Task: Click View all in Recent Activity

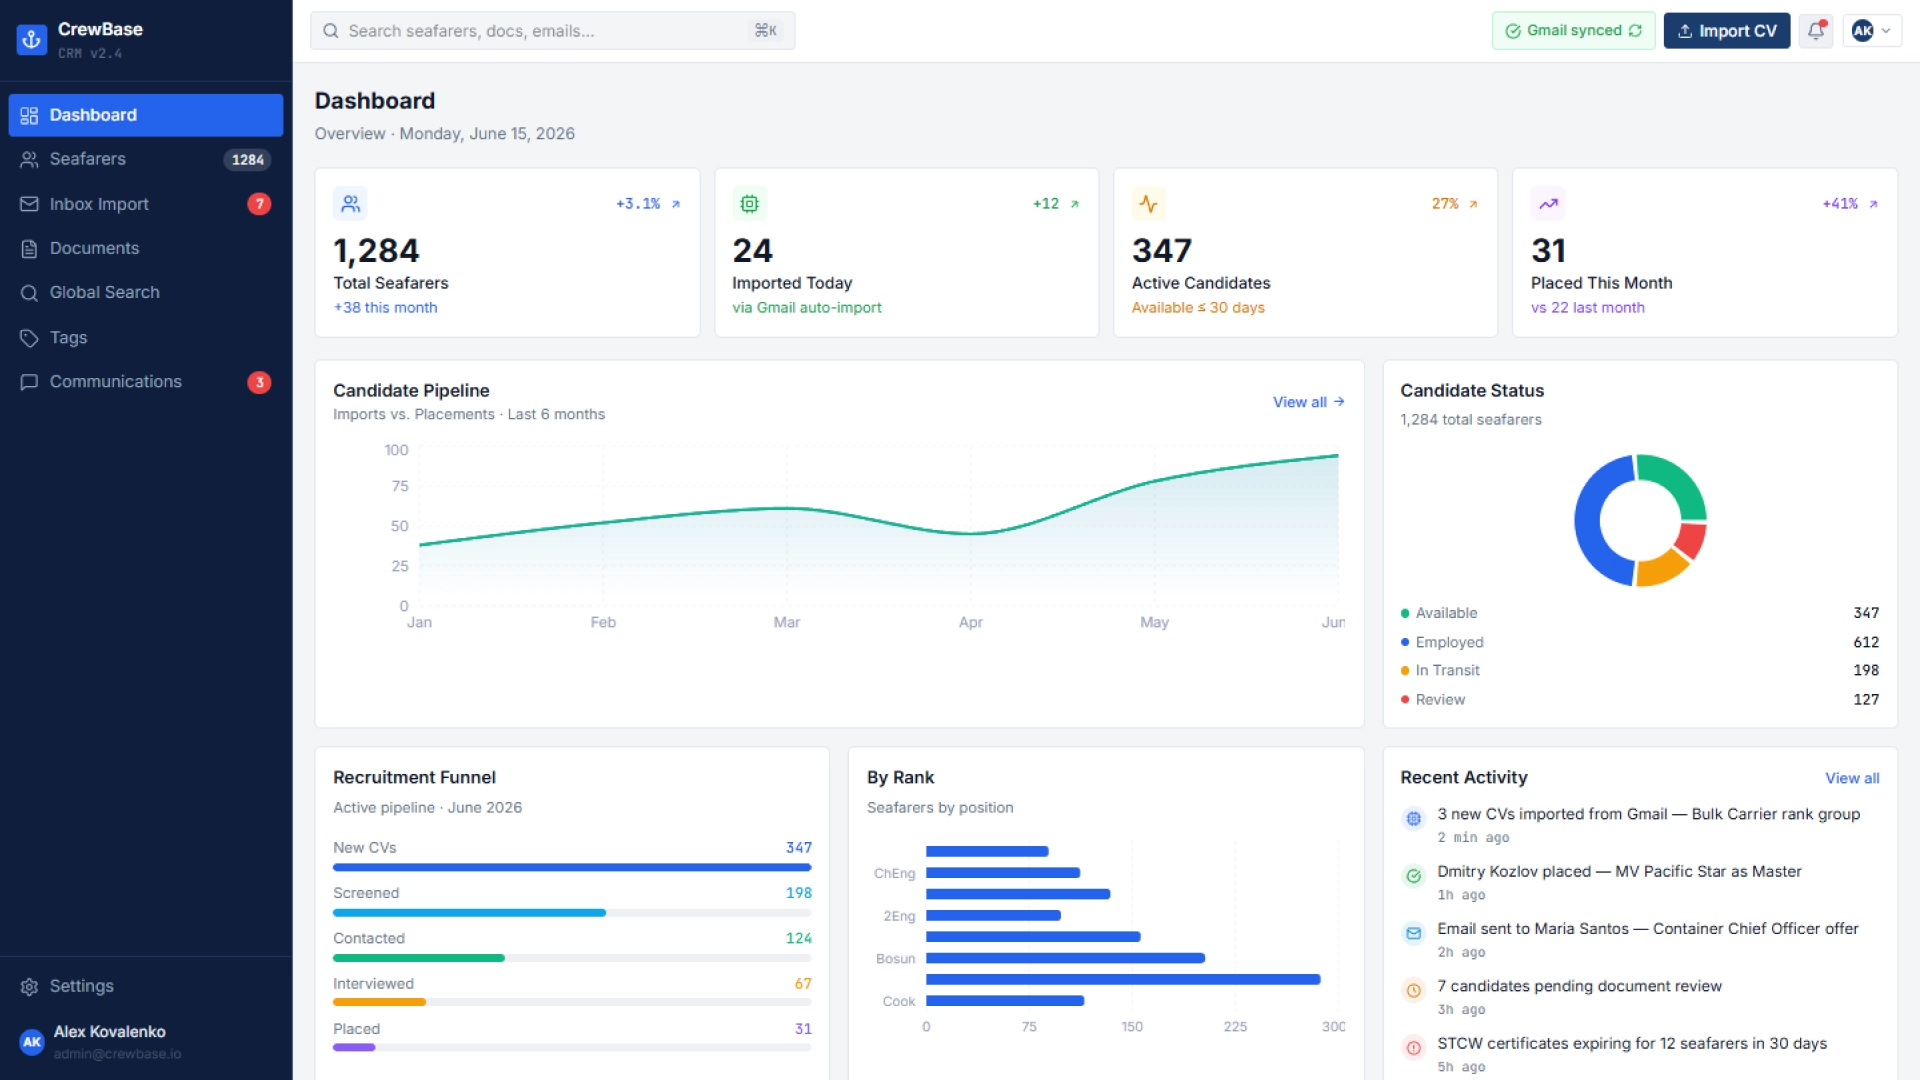Action: click(1852, 778)
